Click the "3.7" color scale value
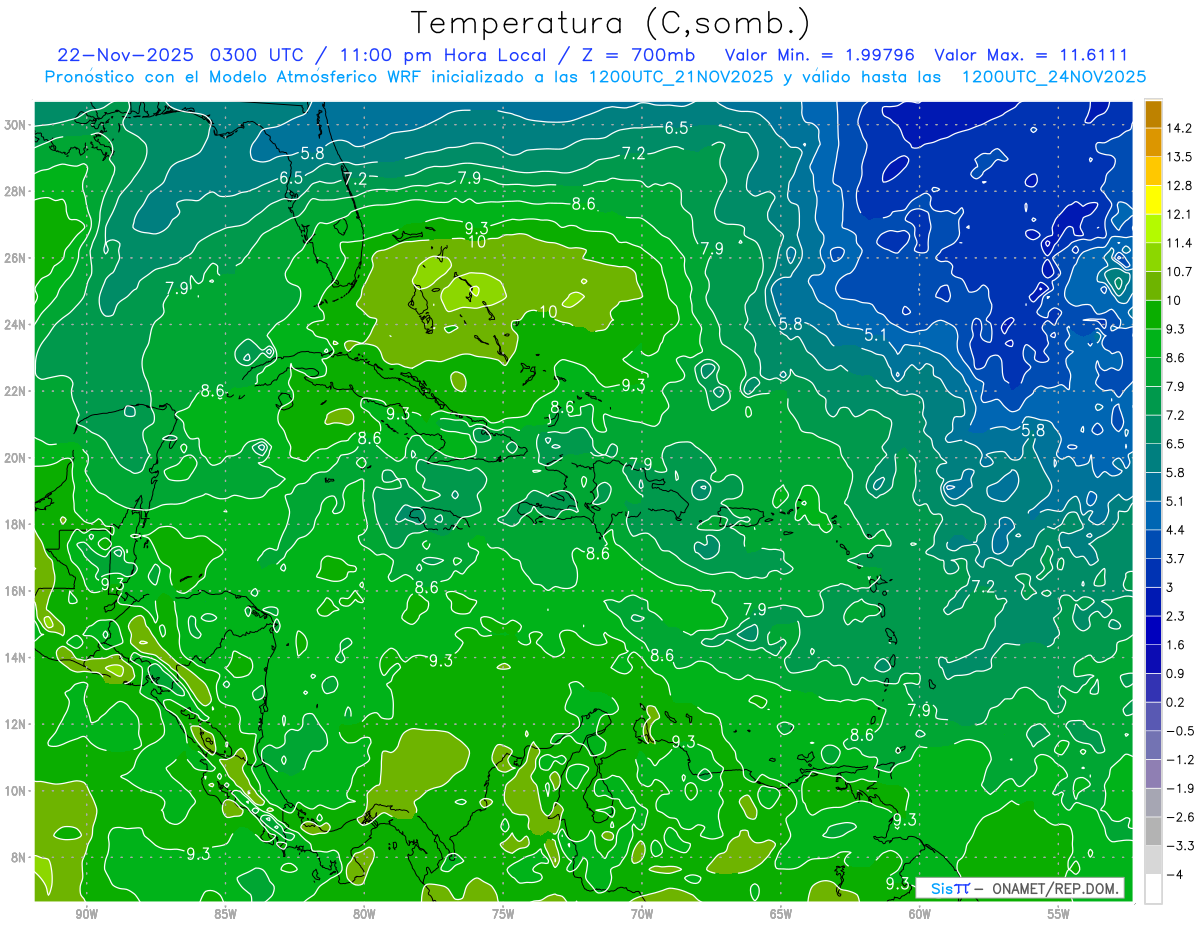The image size is (1200, 927). (1175, 558)
